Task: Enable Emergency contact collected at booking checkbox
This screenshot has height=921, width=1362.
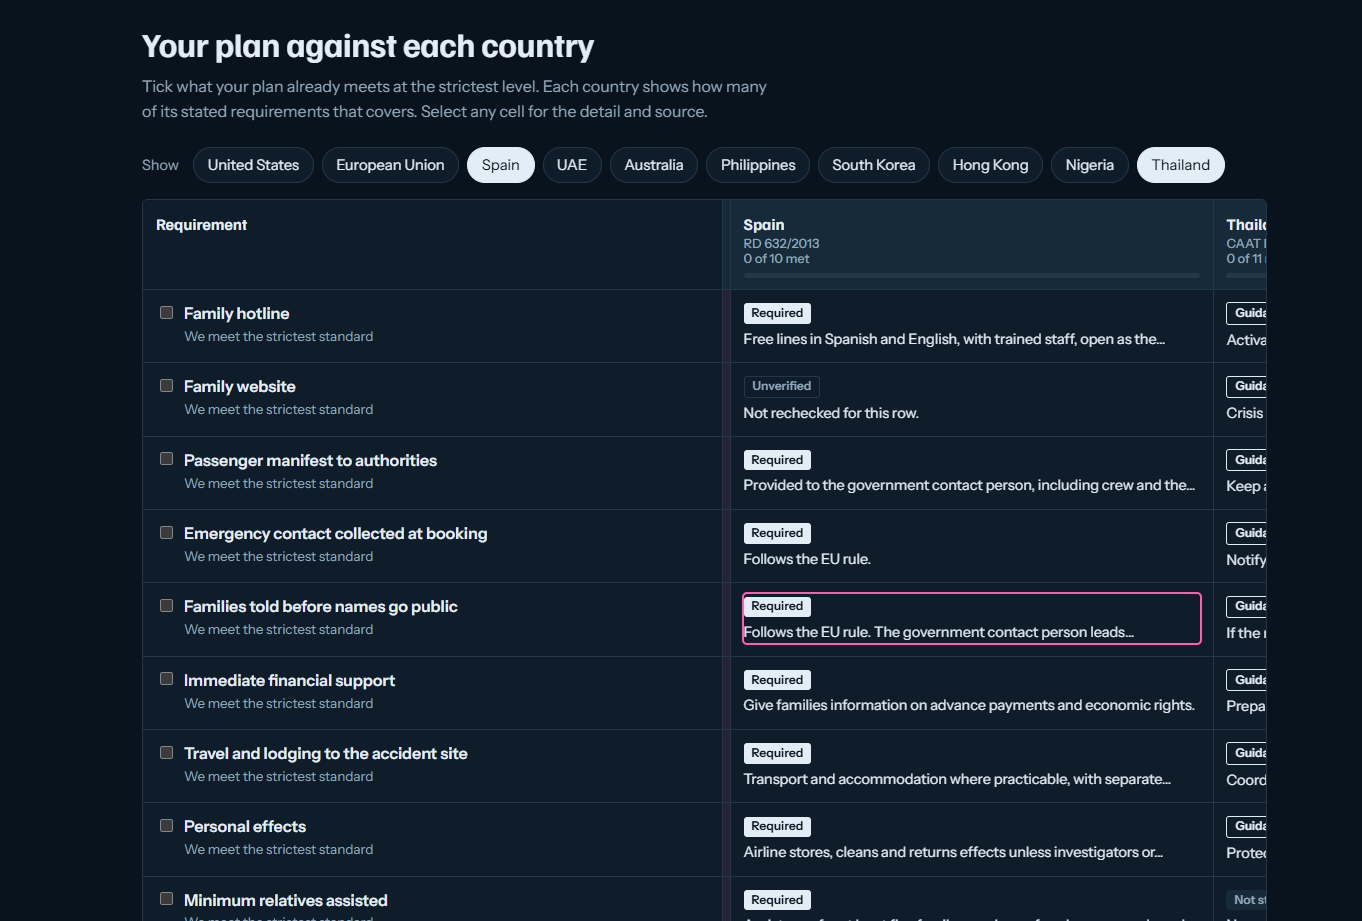Action: [x=167, y=533]
